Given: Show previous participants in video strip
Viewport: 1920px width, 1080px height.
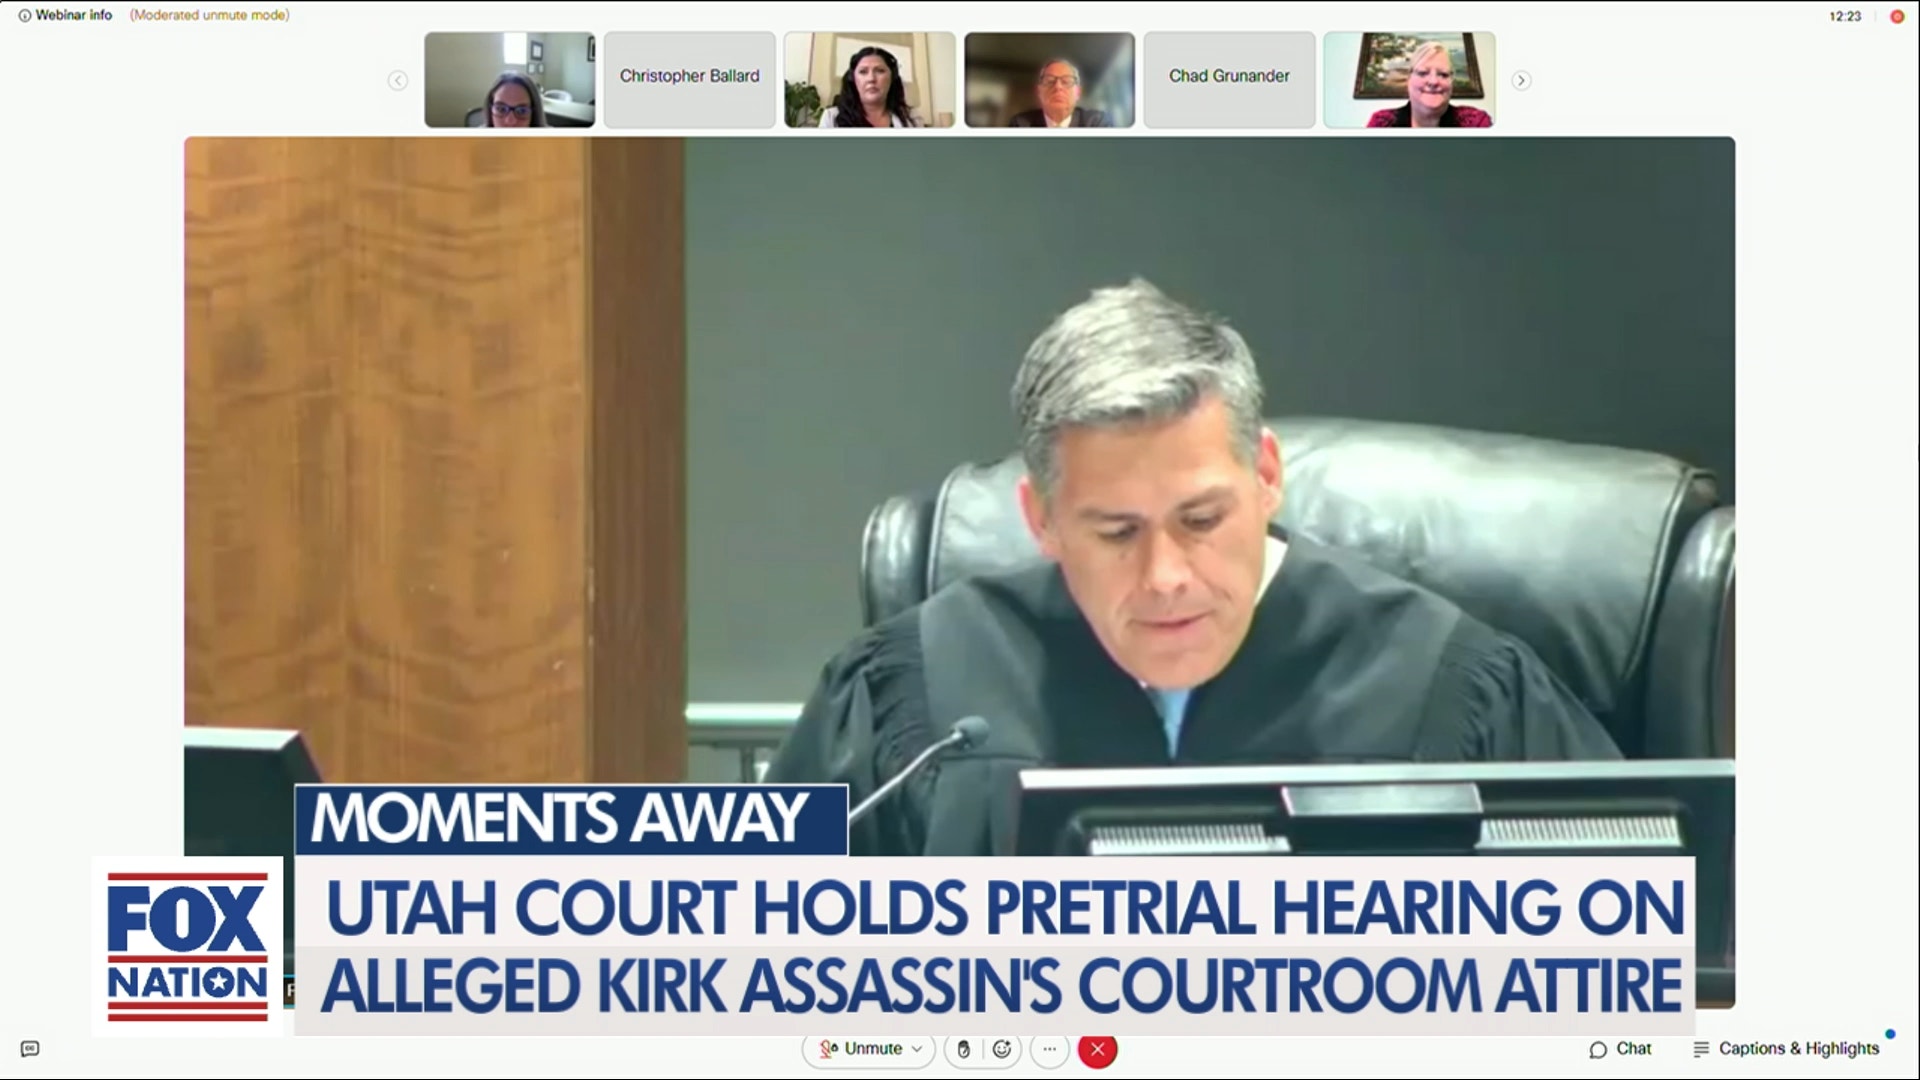Looking at the screenshot, I should pos(398,80).
